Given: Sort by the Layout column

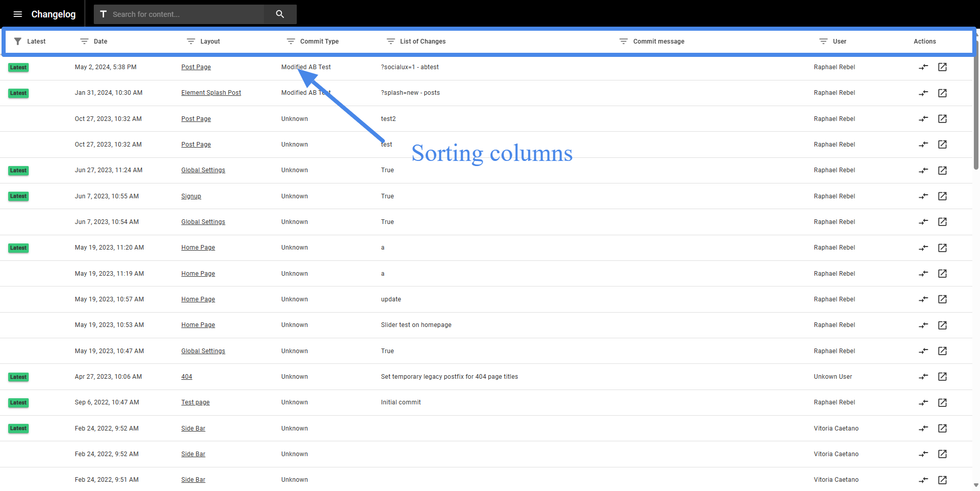Looking at the screenshot, I should 203,42.
